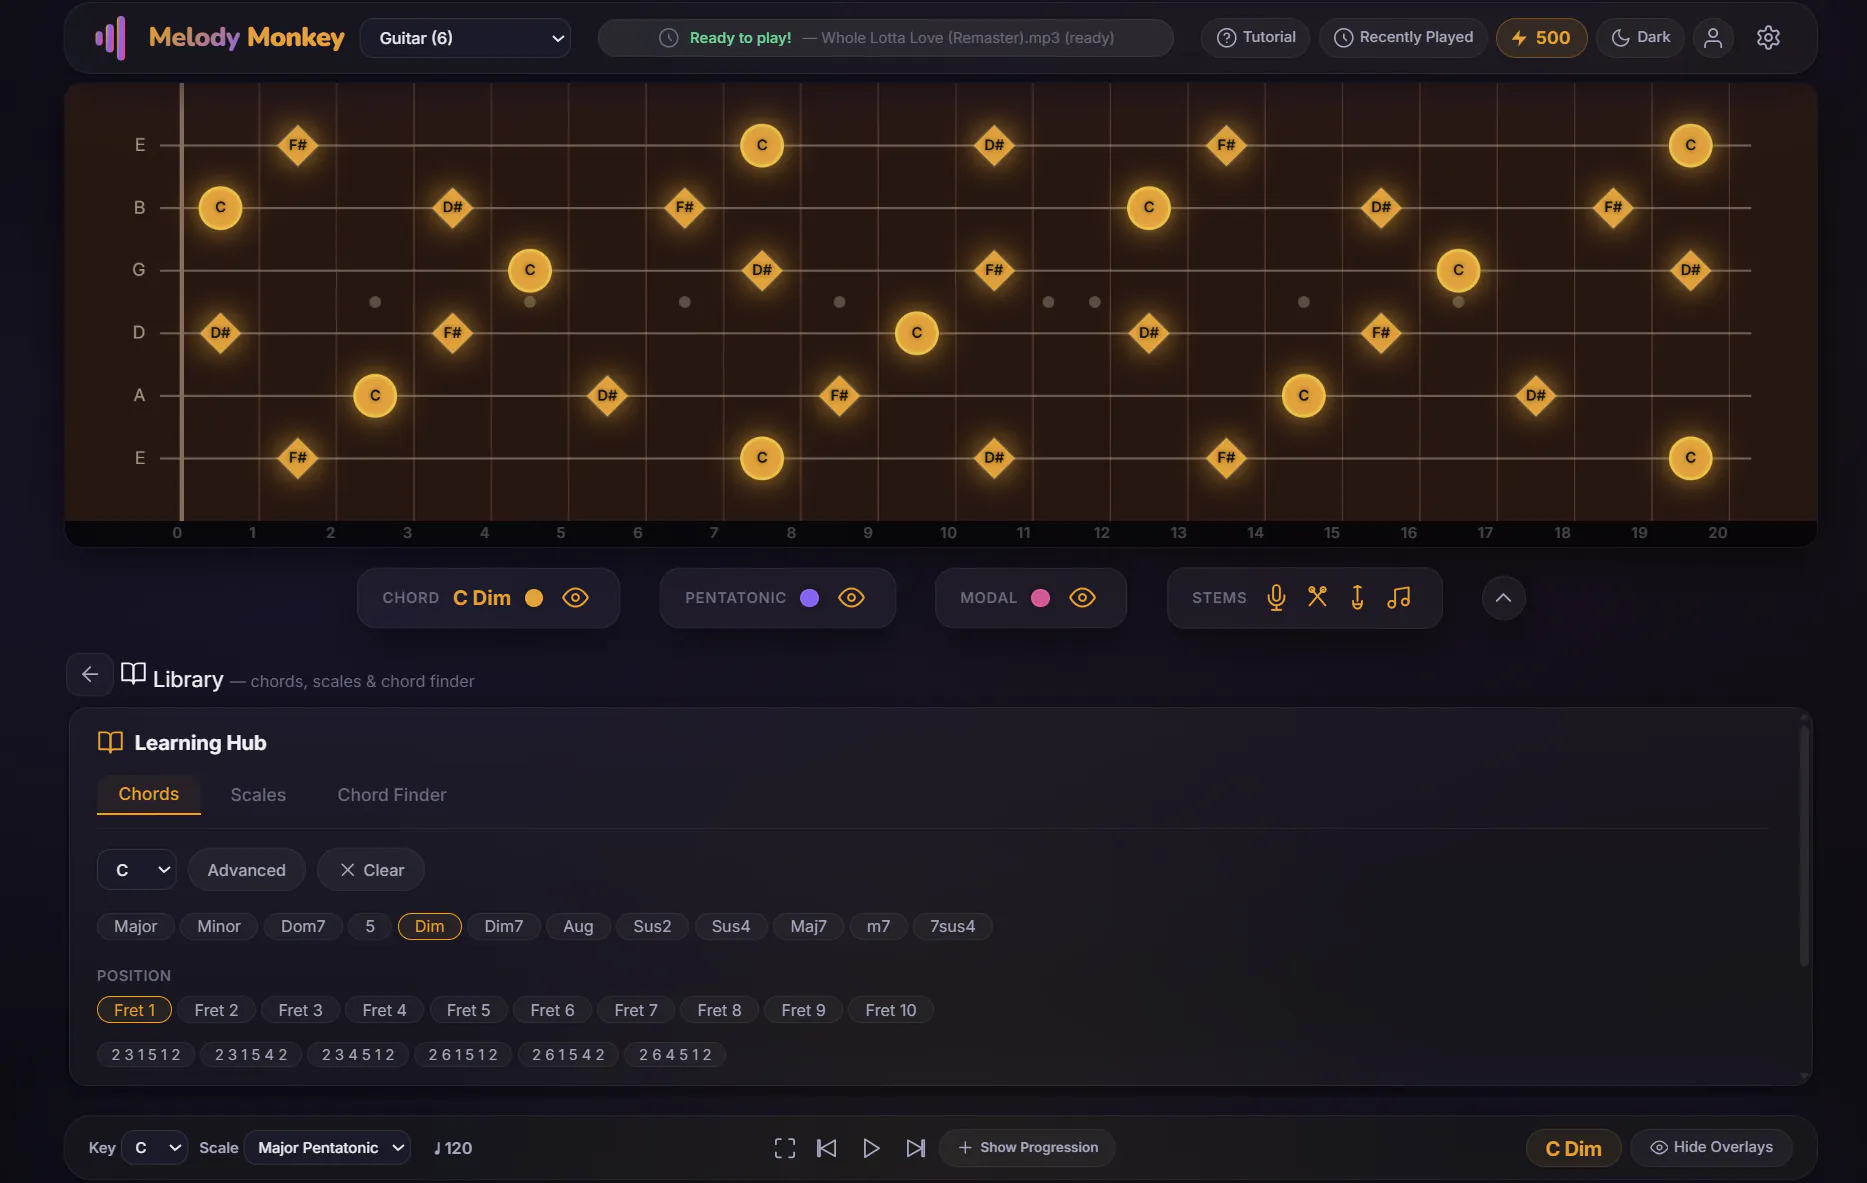Viewport: 1867px width, 1183px height.
Task: Switch to the Chord Finder tab
Action: pyautogui.click(x=392, y=795)
